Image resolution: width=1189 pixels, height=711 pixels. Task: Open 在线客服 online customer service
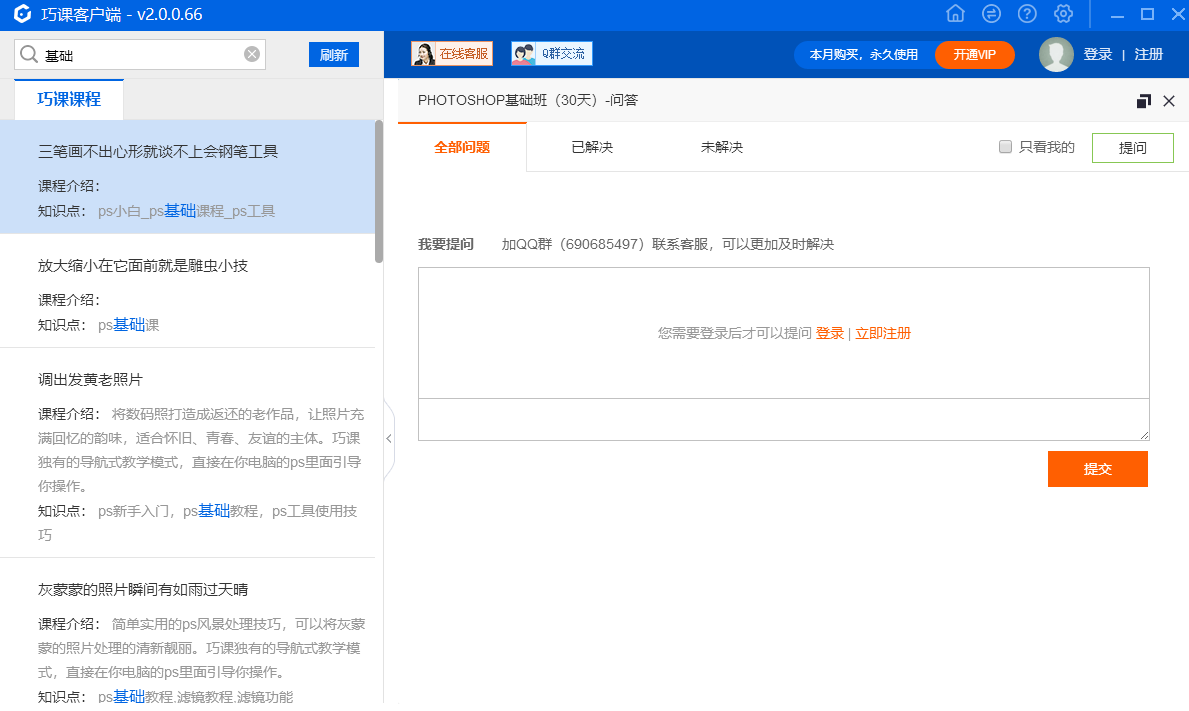tap(451, 53)
